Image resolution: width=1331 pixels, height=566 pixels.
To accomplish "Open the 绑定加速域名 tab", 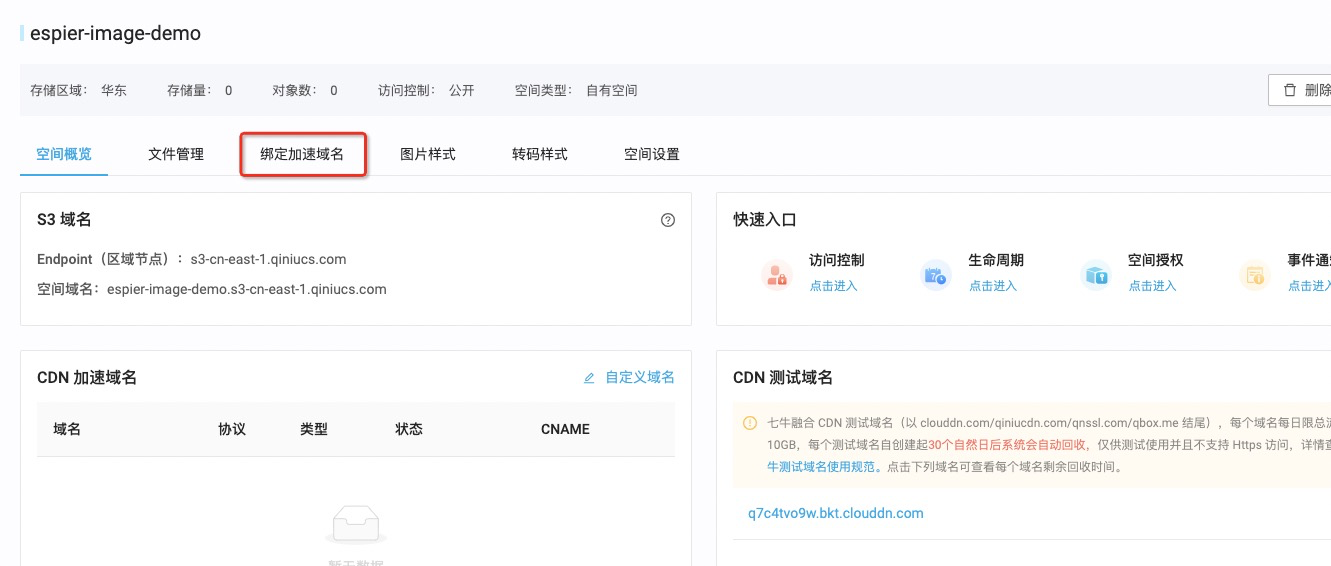I will [x=302, y=154].
